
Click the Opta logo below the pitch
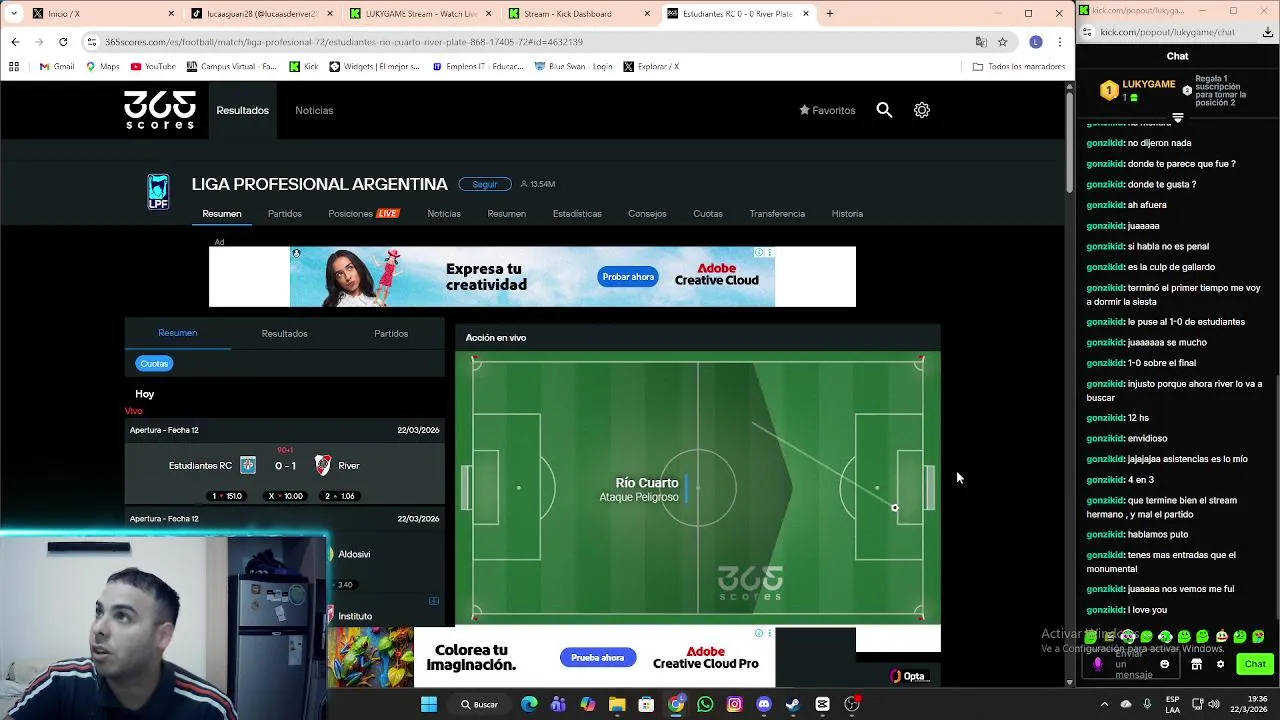click(x=909, y=677)
